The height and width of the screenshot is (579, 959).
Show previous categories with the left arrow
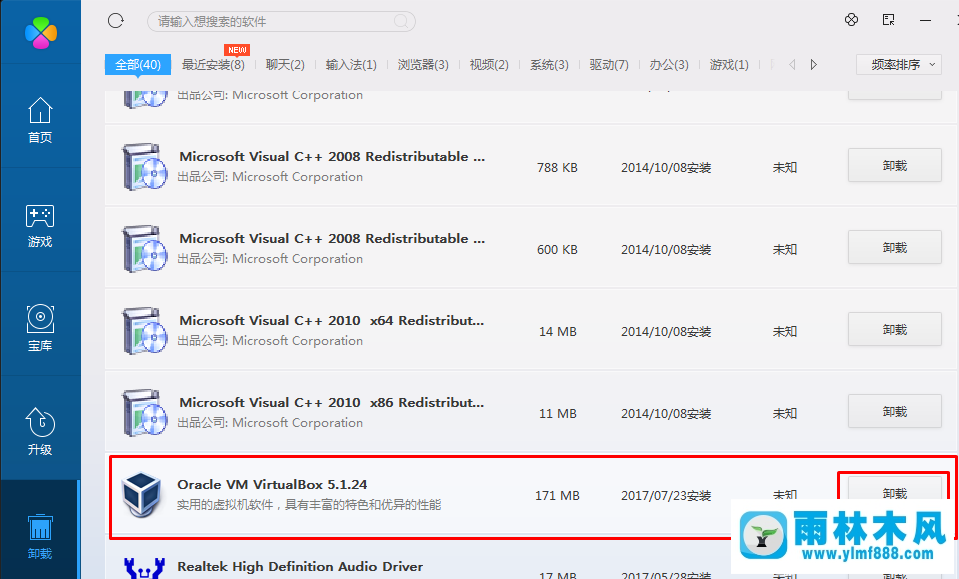(x=792, y=64)
